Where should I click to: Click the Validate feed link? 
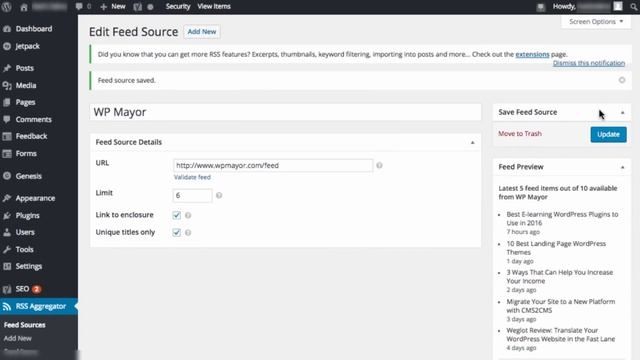point(192,177)
